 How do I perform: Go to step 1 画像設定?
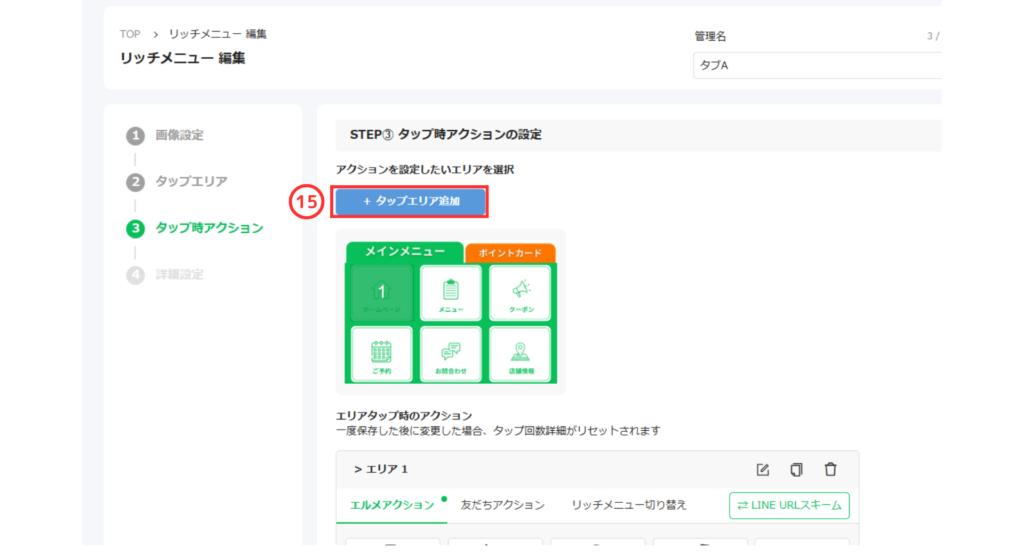(179, 135)
